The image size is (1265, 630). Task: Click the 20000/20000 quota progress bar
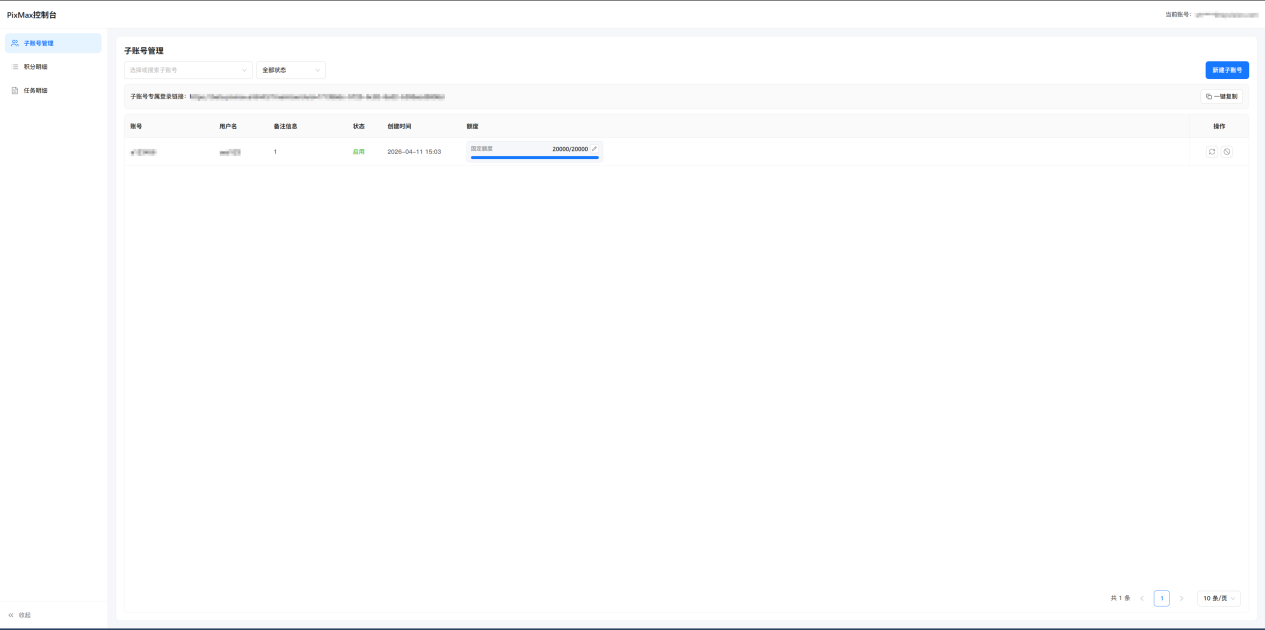coord(535,157)
